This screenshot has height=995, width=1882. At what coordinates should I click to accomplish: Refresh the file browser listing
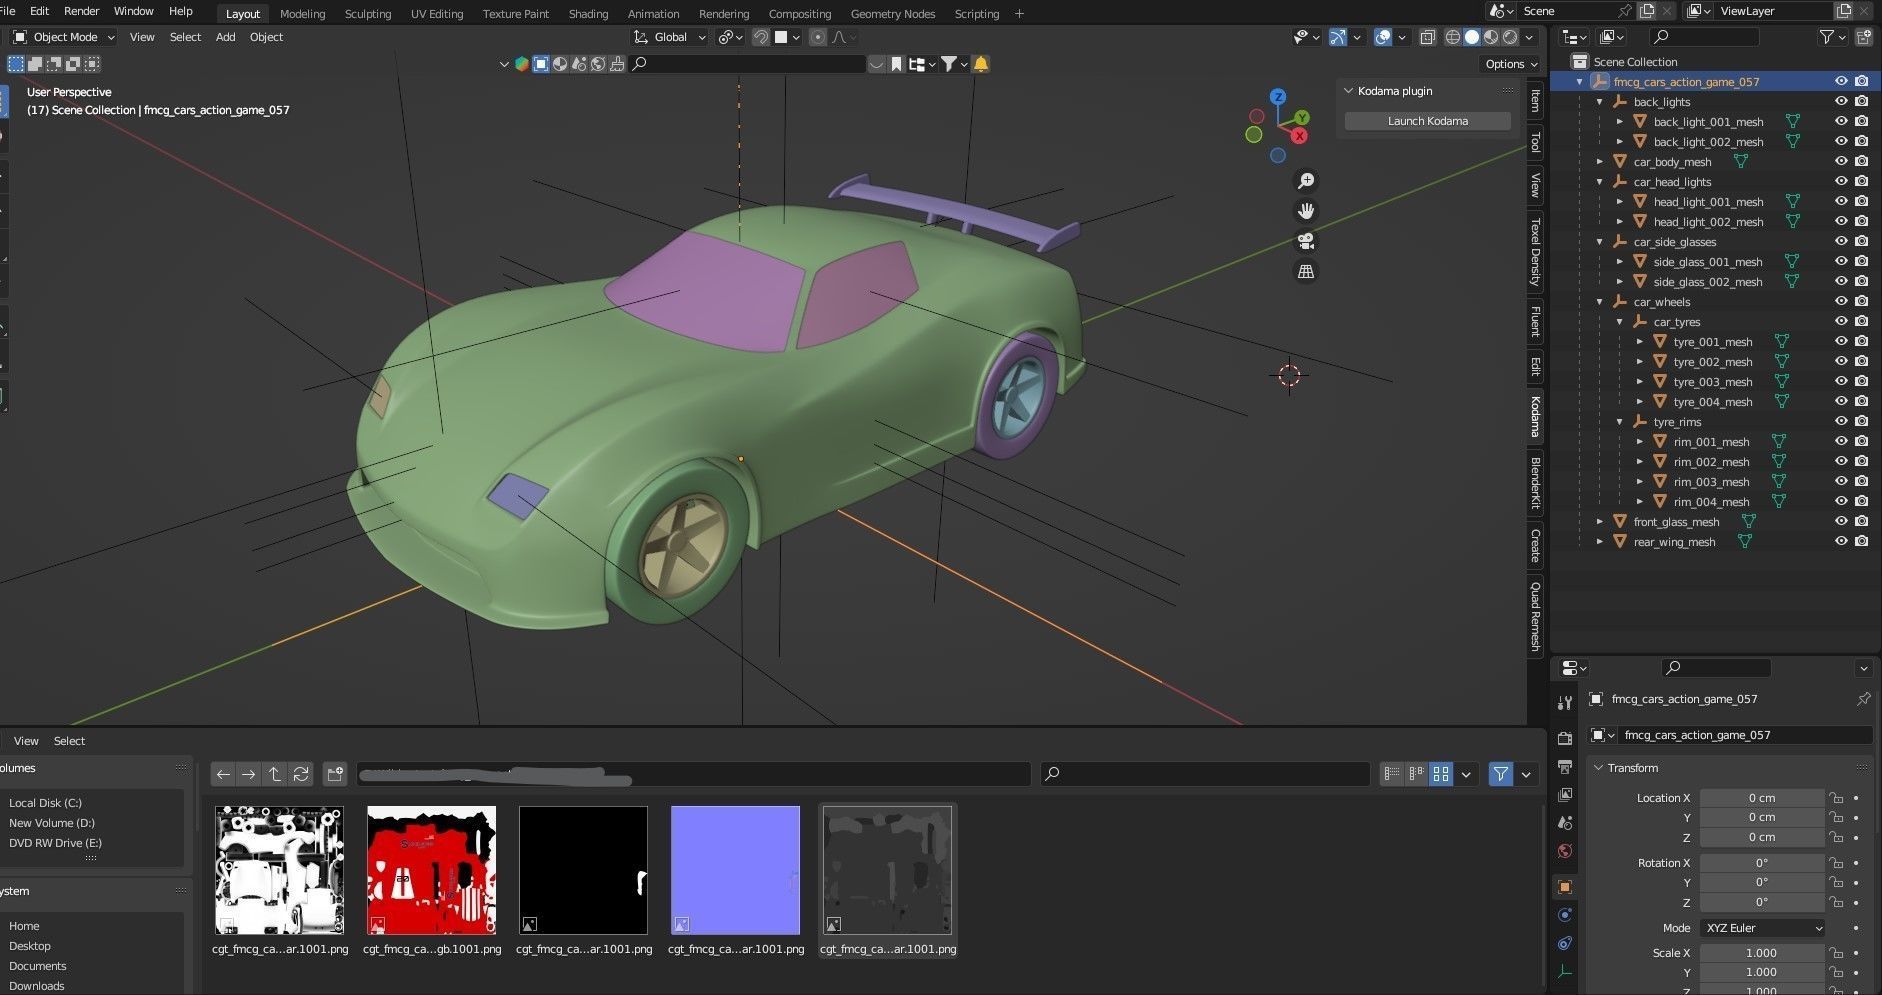[301, 774]
